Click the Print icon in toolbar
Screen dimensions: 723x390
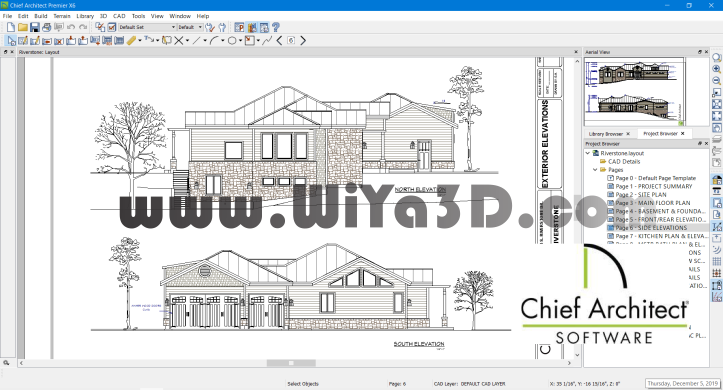[x=47, y=28]
